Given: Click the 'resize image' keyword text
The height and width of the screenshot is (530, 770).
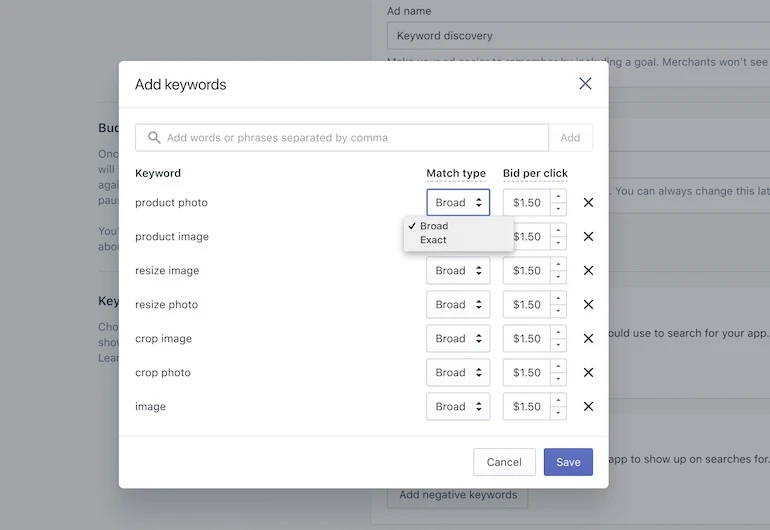Looking at the screenshot, I should pos(167,270).
